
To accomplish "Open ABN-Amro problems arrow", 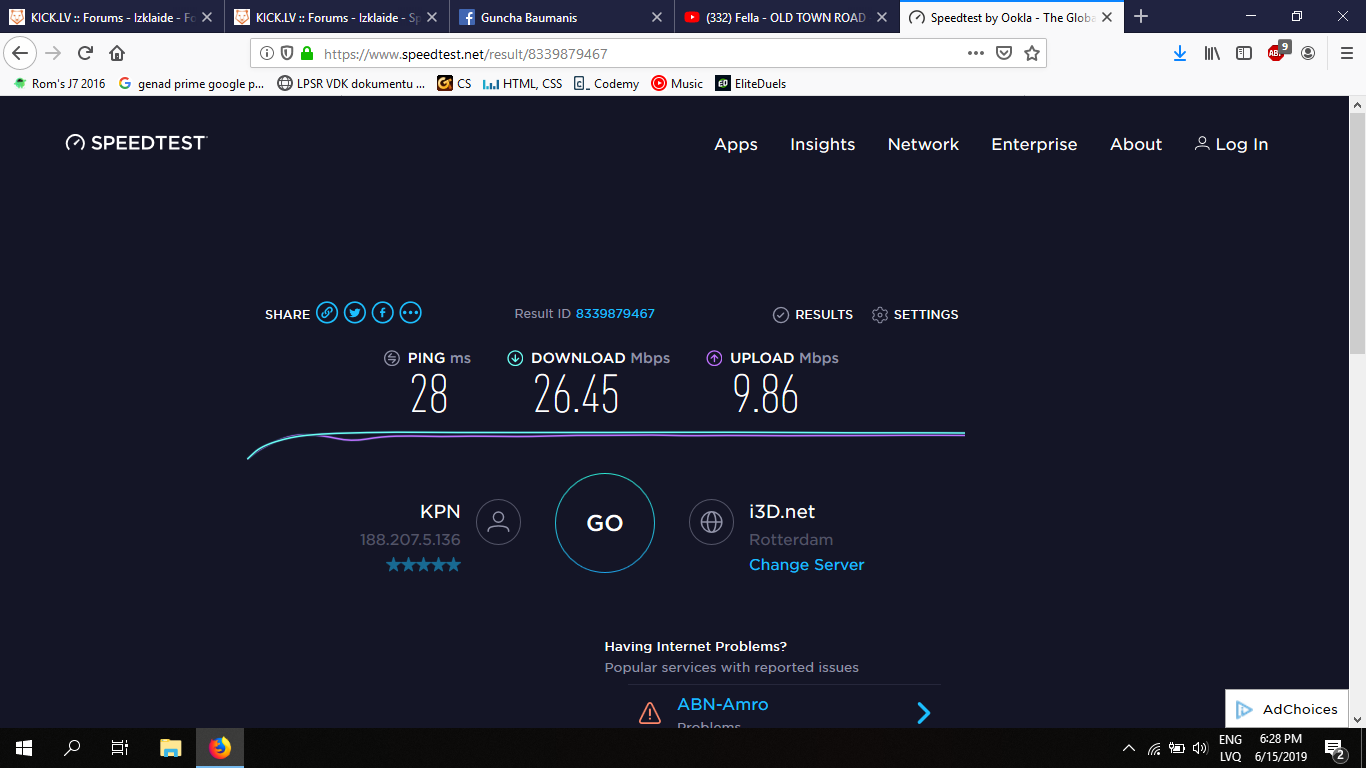I will pyautogui.click(x=924, y=712).
